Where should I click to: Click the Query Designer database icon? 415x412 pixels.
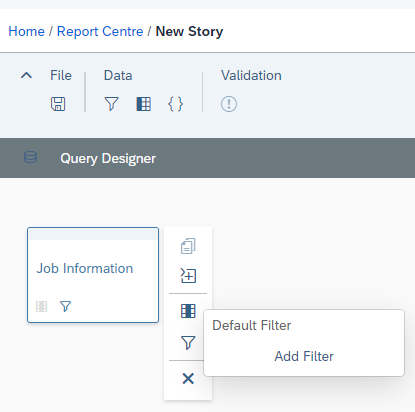click(30, 157)
